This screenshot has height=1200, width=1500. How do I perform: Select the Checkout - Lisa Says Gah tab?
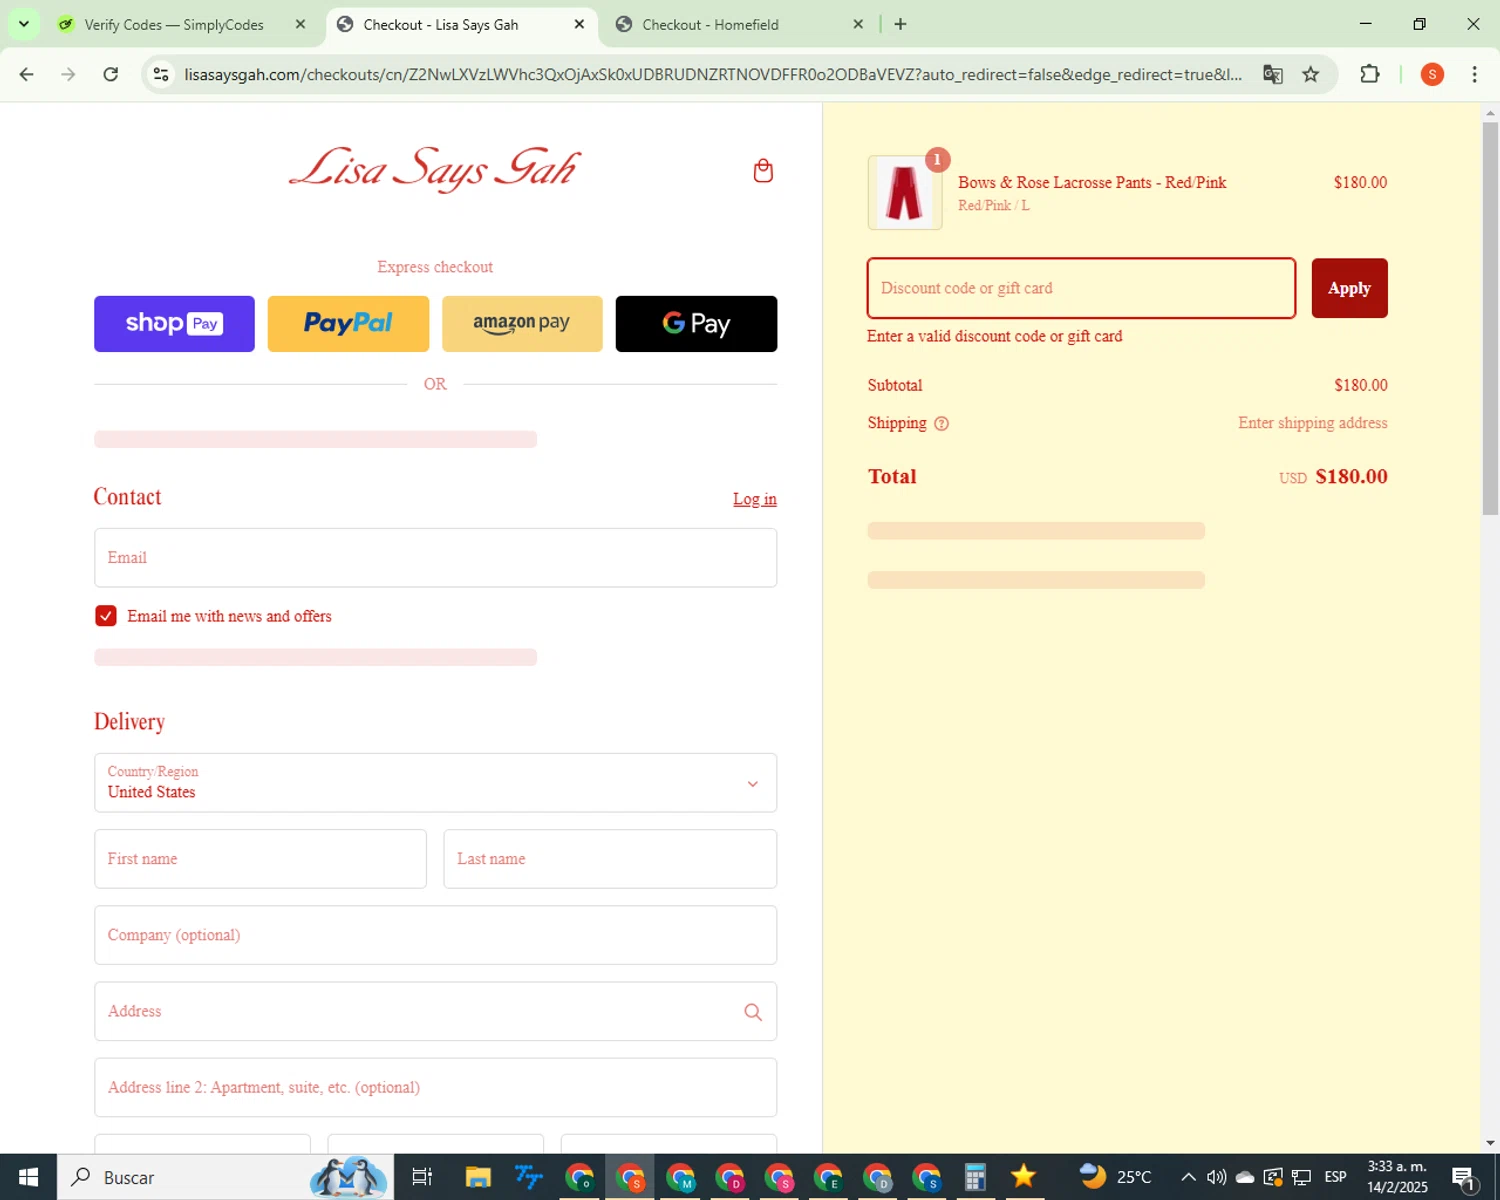pos(440,24)
